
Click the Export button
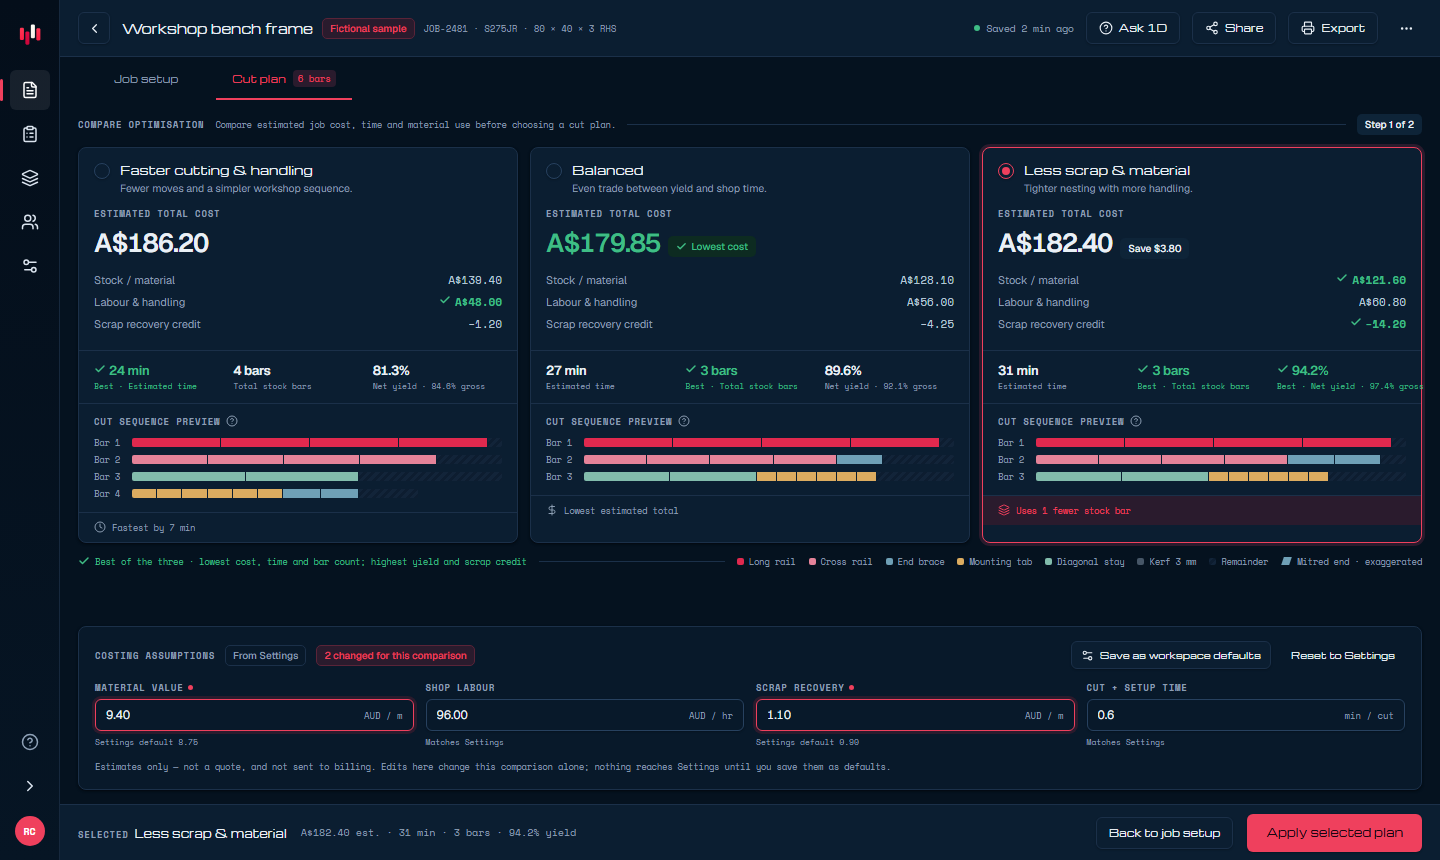(1333, 28)
